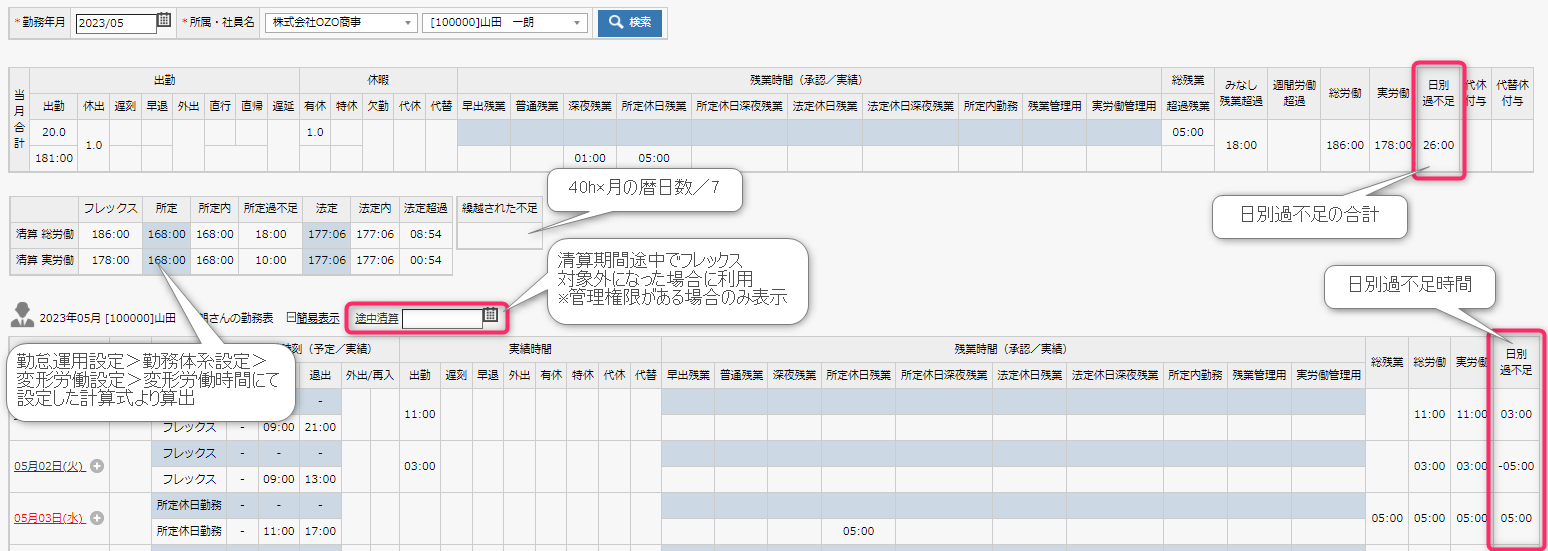Screen dimensions: 1548x551
Task: Click the 法定超過 08:54 value cell
Action: point(425,234)
